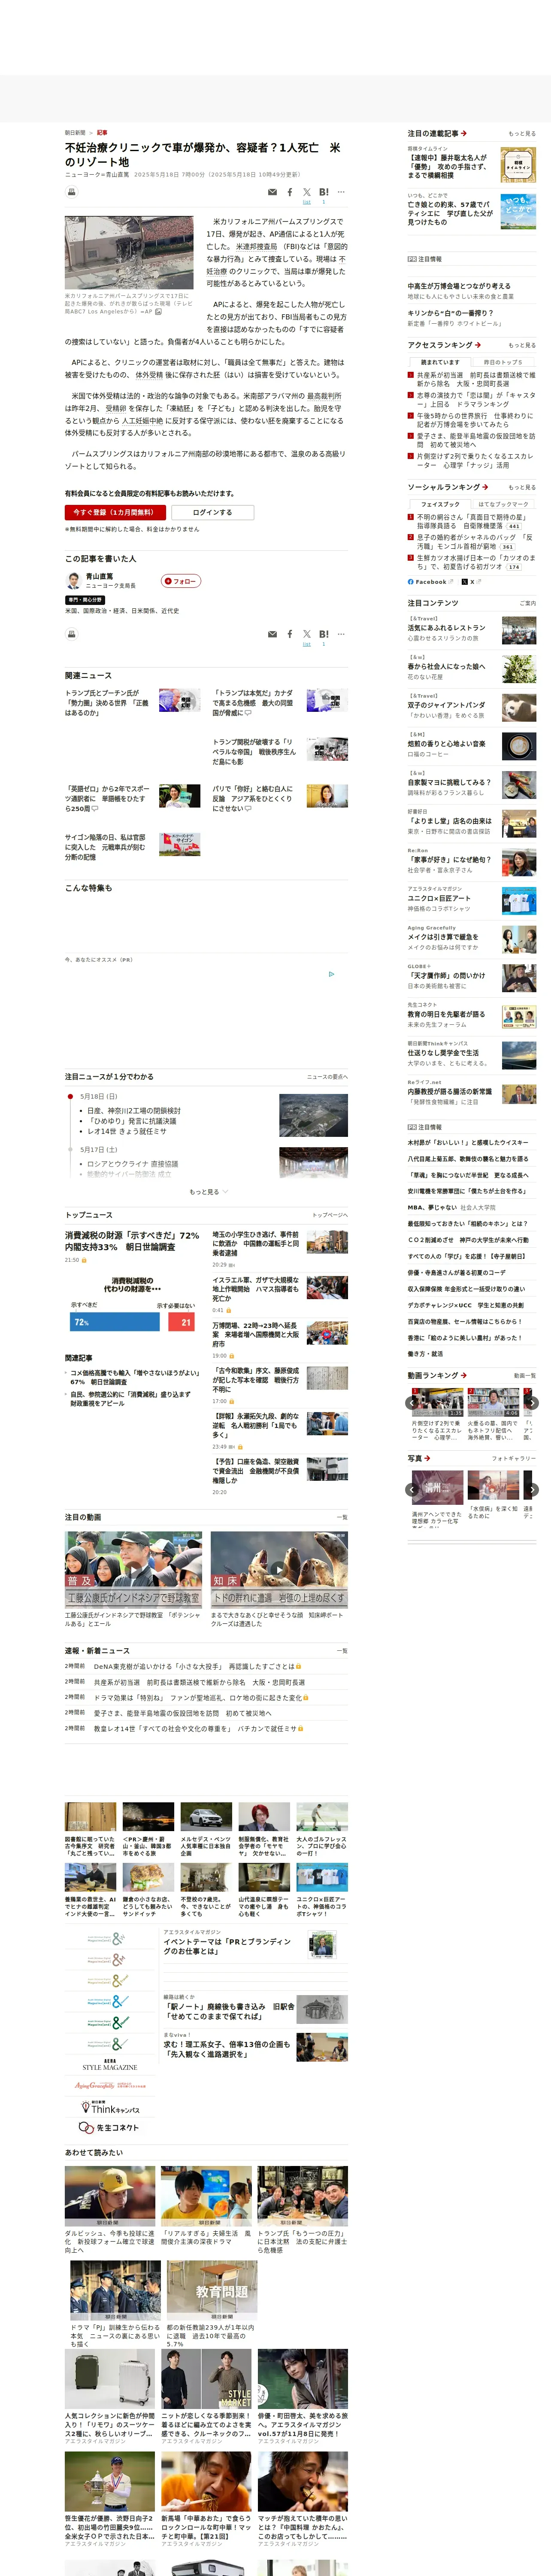The width and height of the screenshot is (551, 2576).
Task: Click もっと見る beside ソーシャルランキング
Action: (521, 487)
